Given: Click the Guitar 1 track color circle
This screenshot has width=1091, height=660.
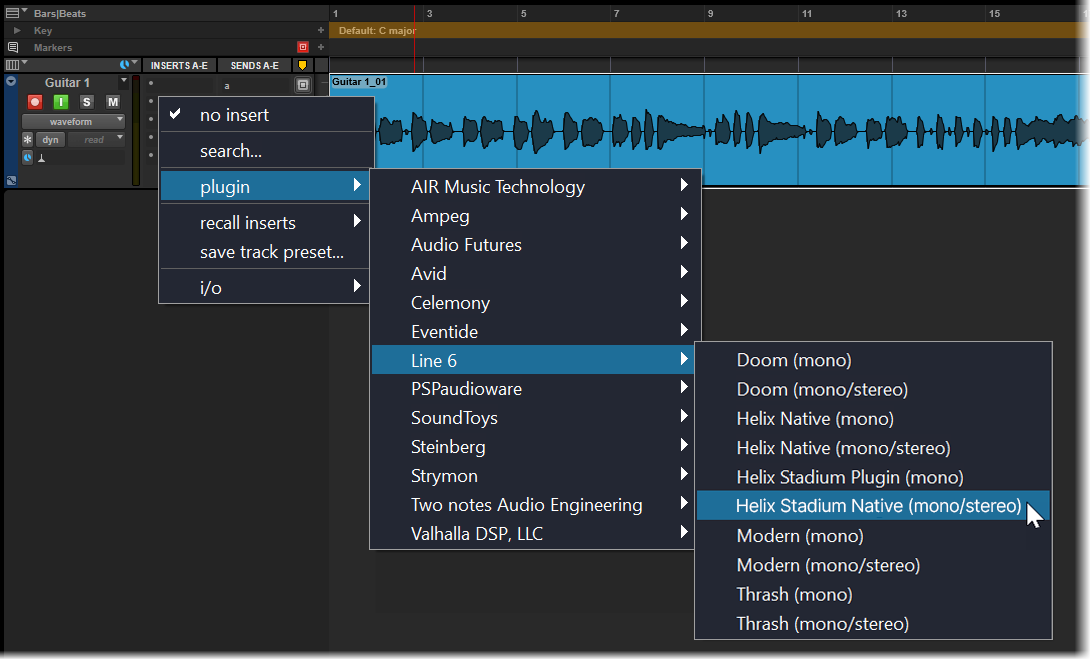Looking at the screenshot, I should click(x=11, y=81).
